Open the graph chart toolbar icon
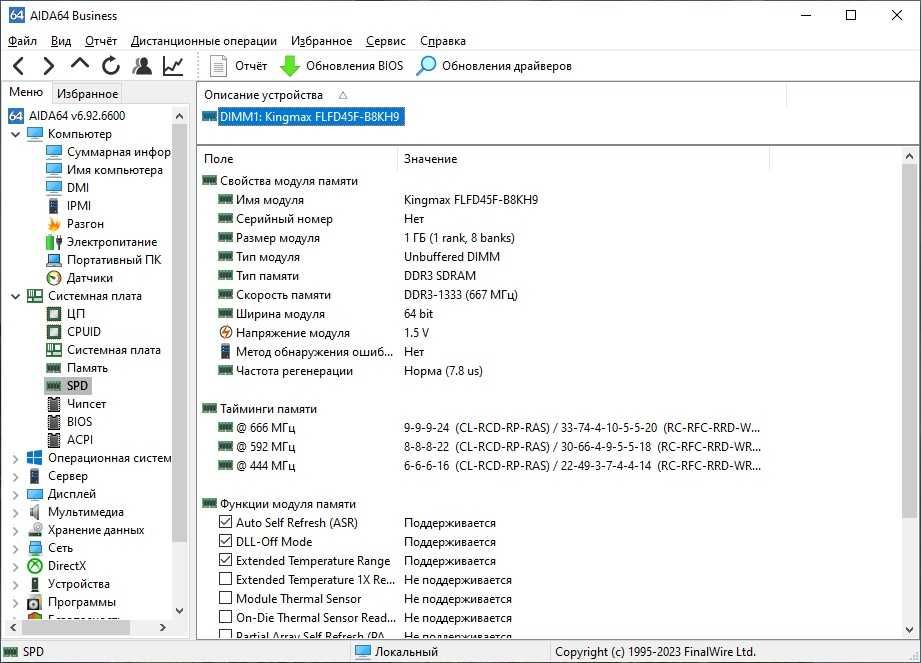The height and width of the screenshot is (663, 921). coord(173,66)
